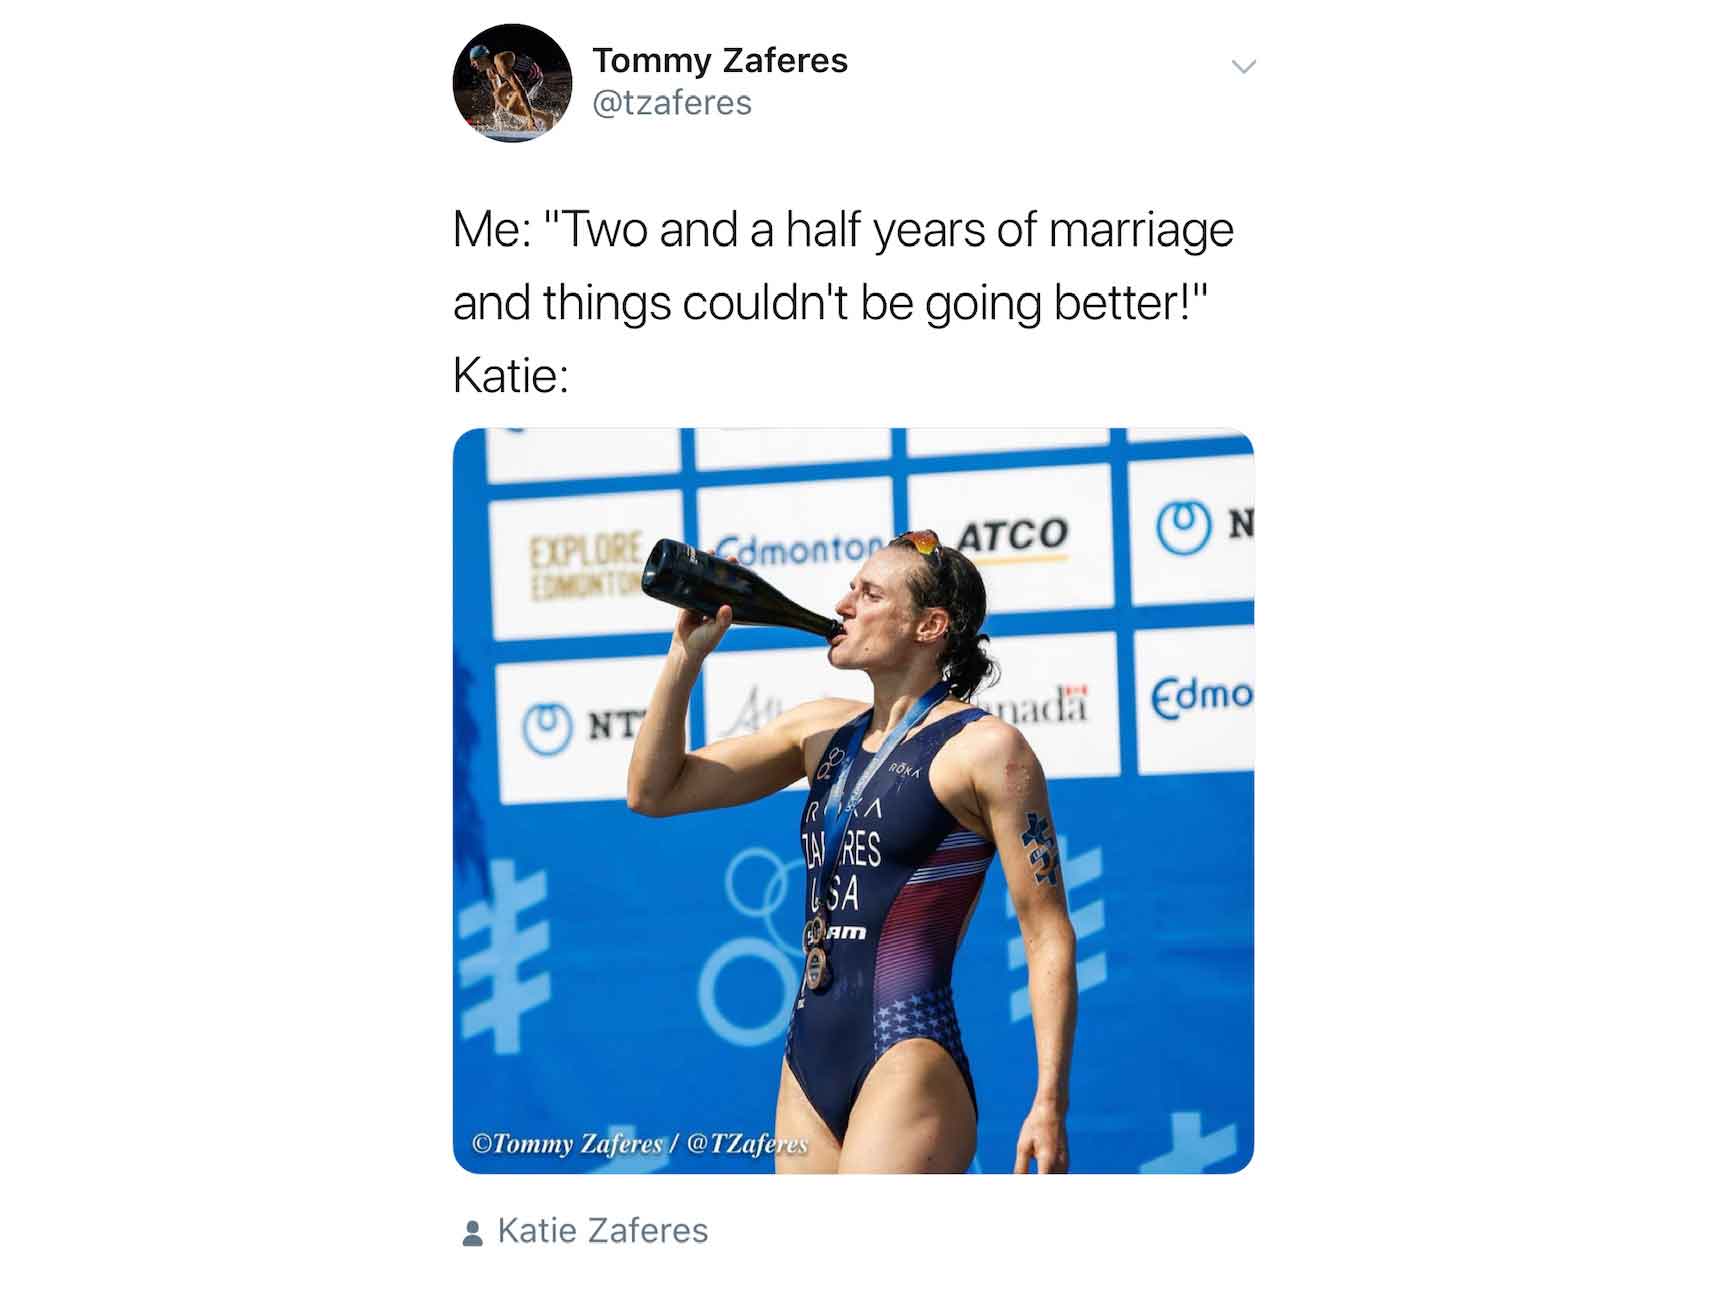This screenshot has height=1294, width=1726.
Task: Click the sunglasses on athlete's head
Action: click(x=918, y=543)
